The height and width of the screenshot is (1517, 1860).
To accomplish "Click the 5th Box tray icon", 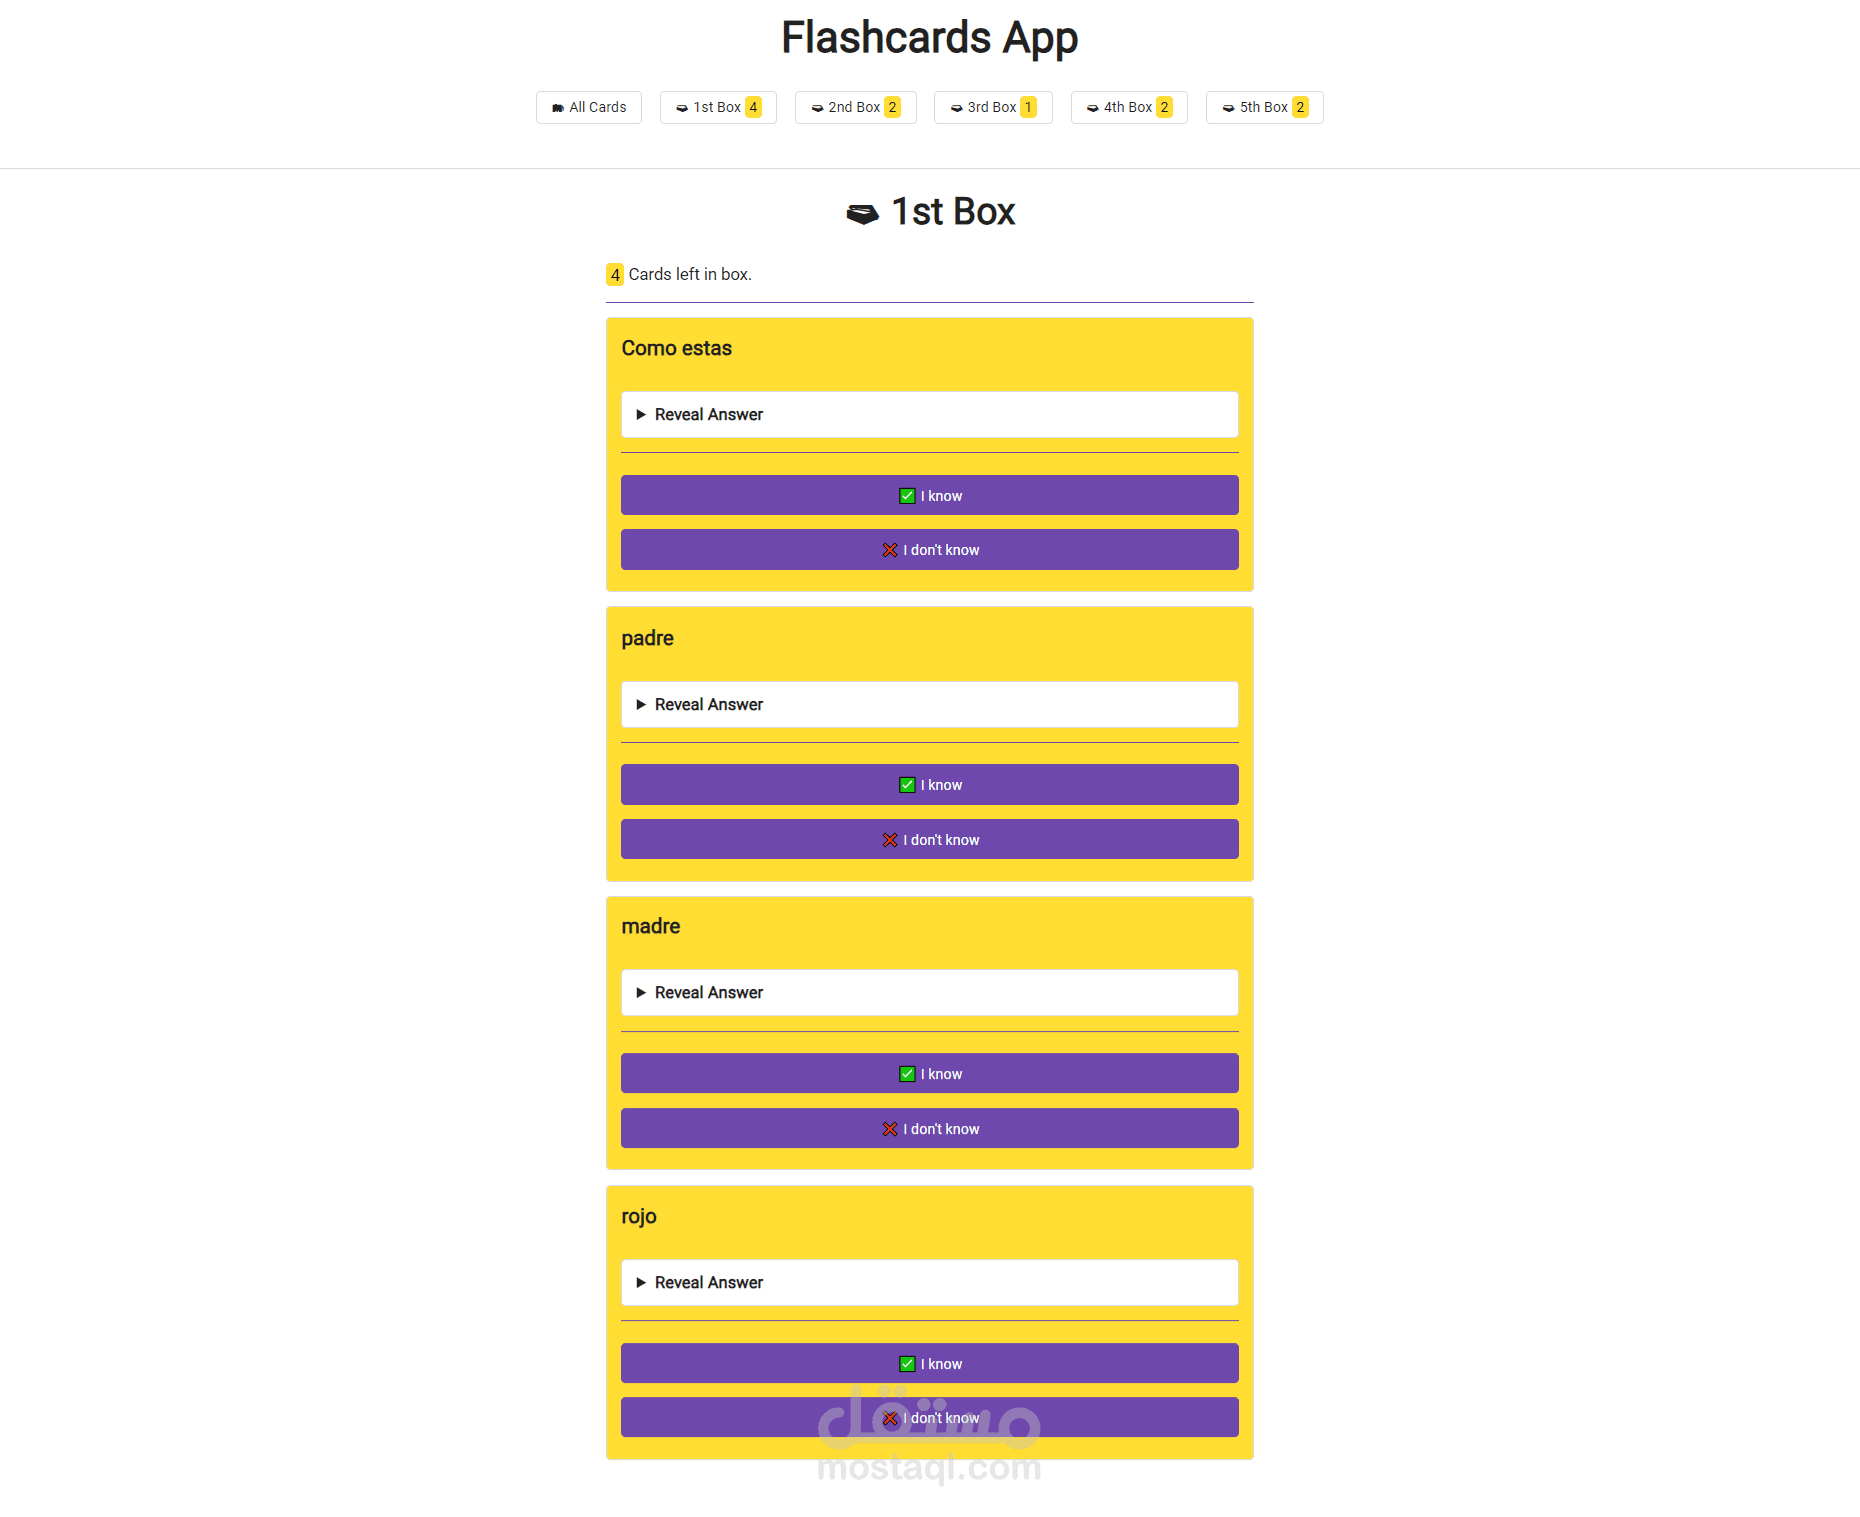I will coord(1228,108).
